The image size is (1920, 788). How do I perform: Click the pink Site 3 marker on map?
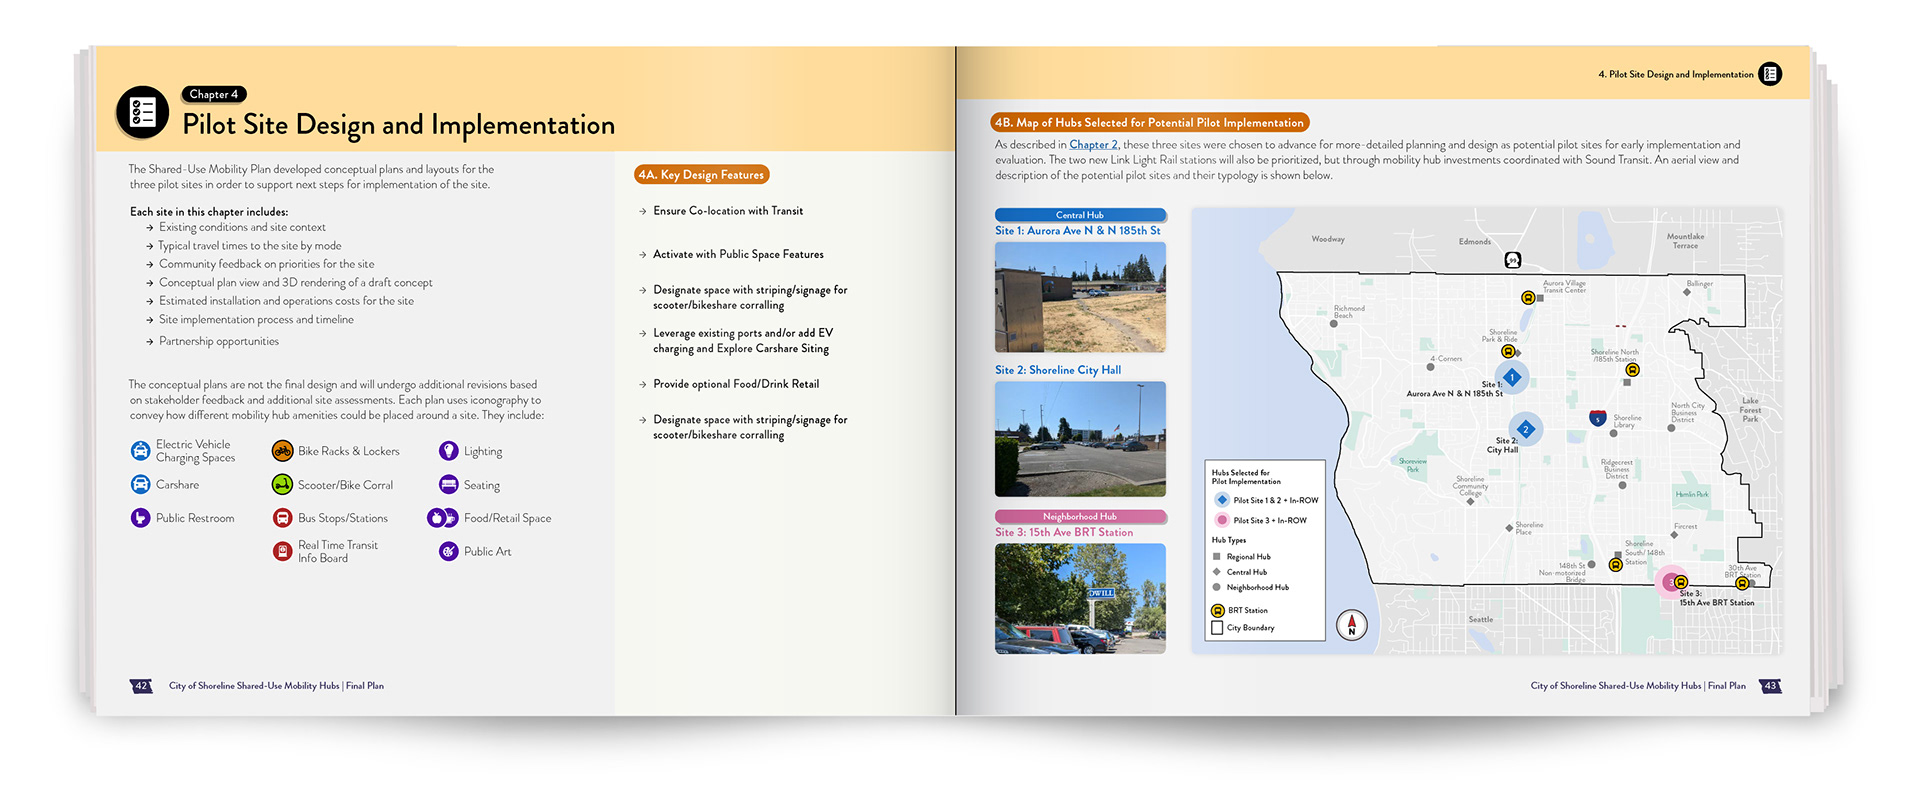coord(1669,582)
